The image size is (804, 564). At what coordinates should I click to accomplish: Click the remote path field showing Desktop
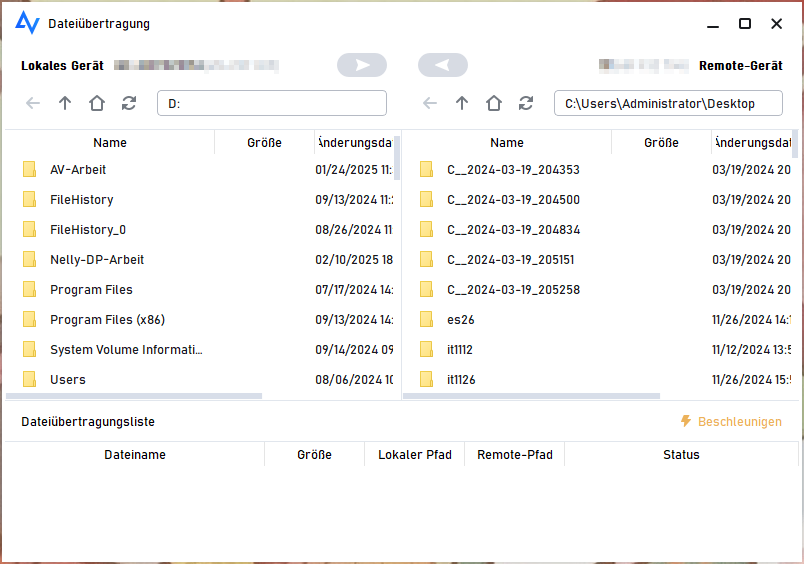click(668, 104)
